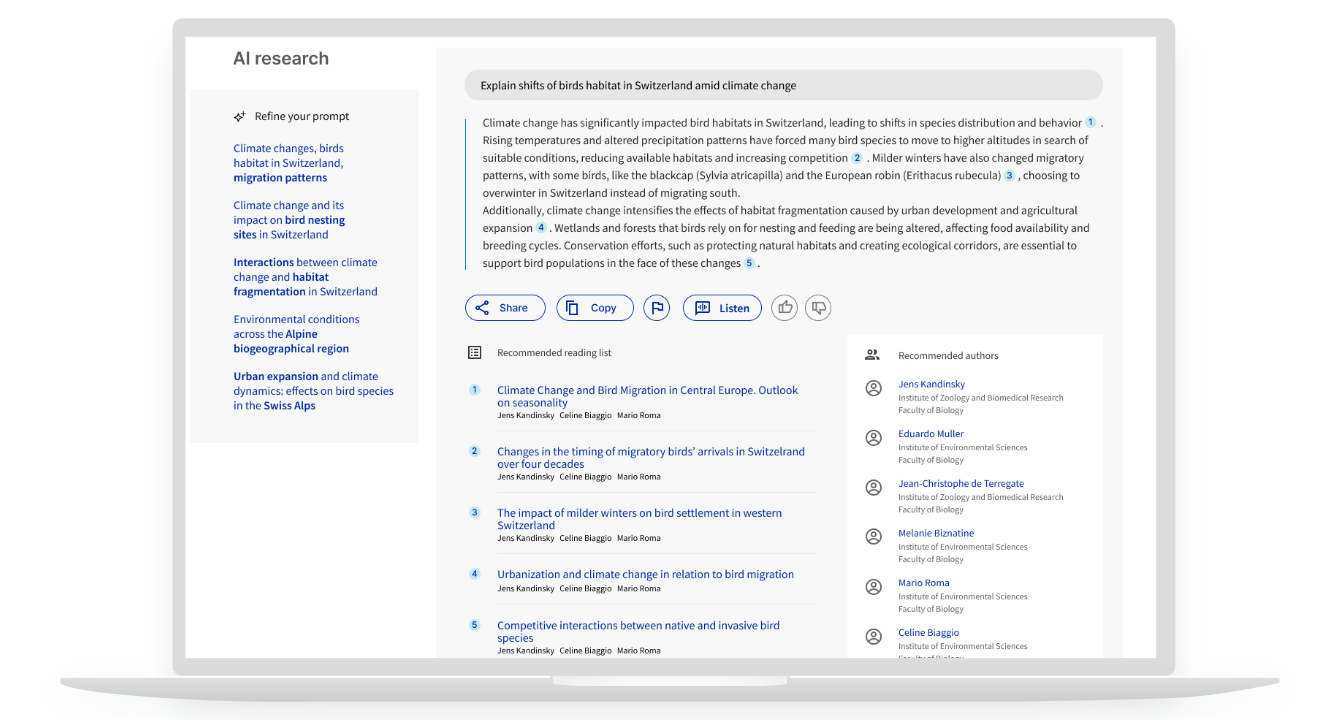
Task: Click the flag report icon button
Action: pos(656,308)
